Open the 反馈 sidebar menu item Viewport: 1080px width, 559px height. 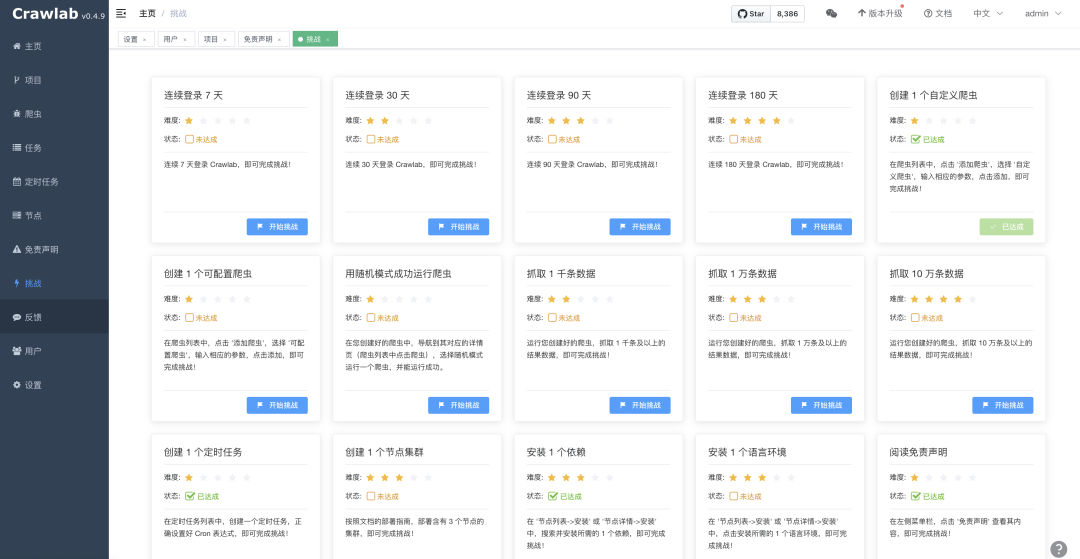[54, 317]
